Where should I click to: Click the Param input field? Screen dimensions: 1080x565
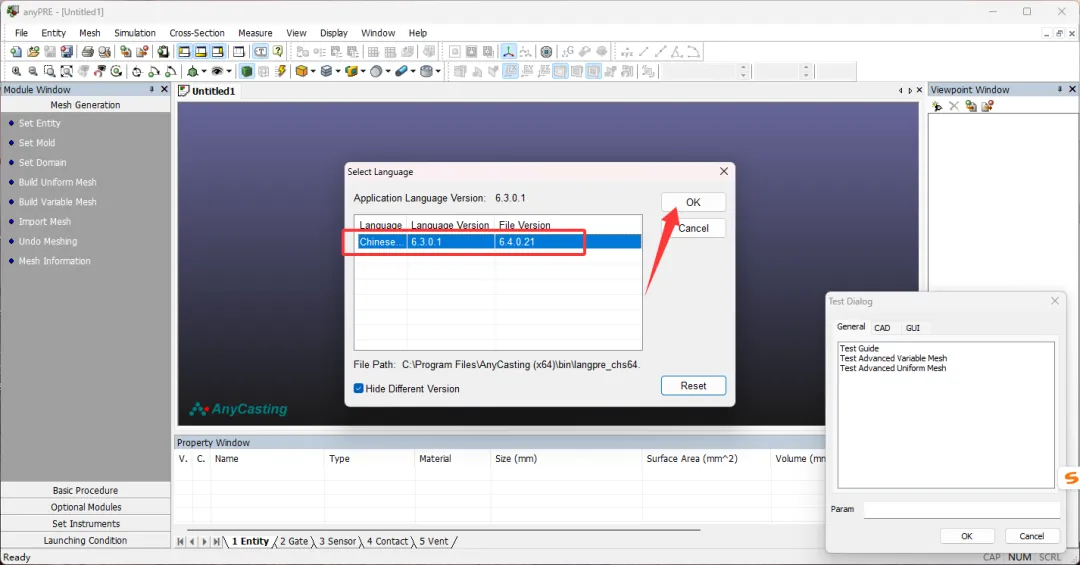pyautogui.click(x=962, y=509)
